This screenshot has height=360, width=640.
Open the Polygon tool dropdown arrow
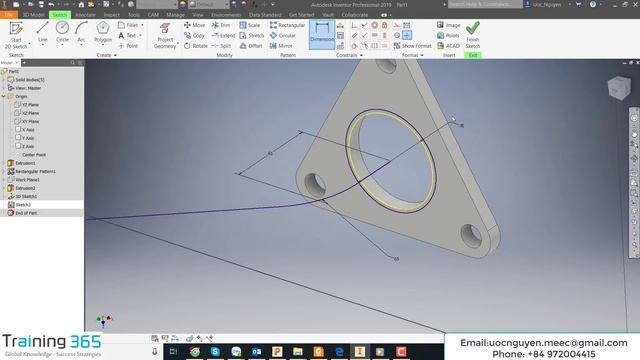point(103,45)
